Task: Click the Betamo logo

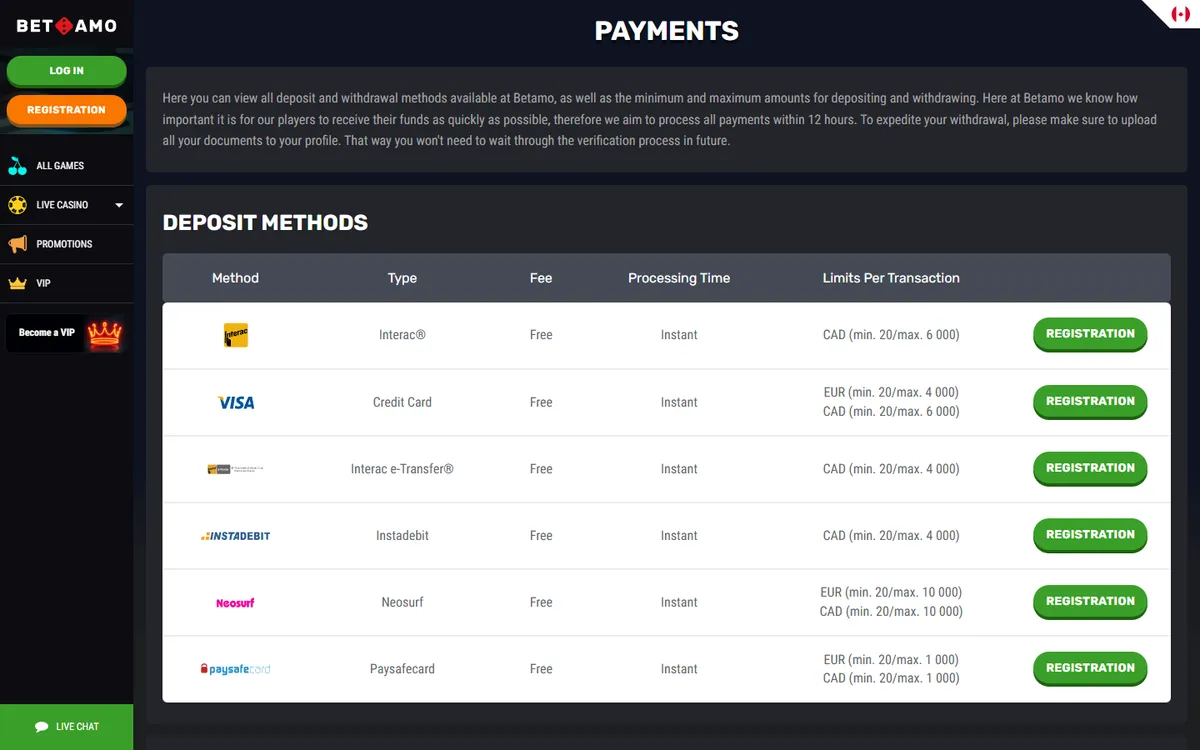Action: 66,26
